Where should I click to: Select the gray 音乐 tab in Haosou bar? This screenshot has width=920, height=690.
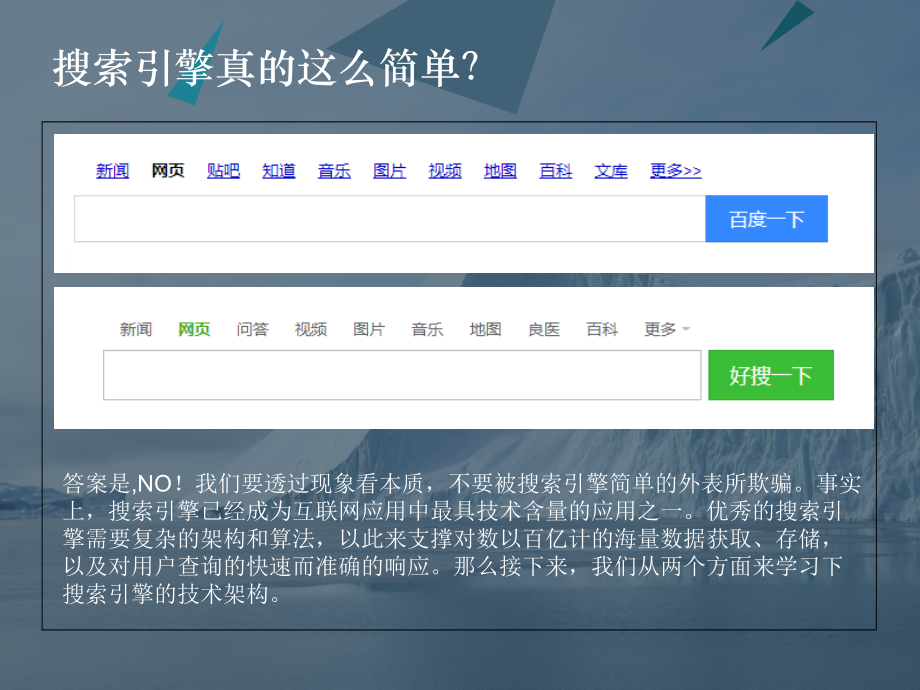coord(427,329)
